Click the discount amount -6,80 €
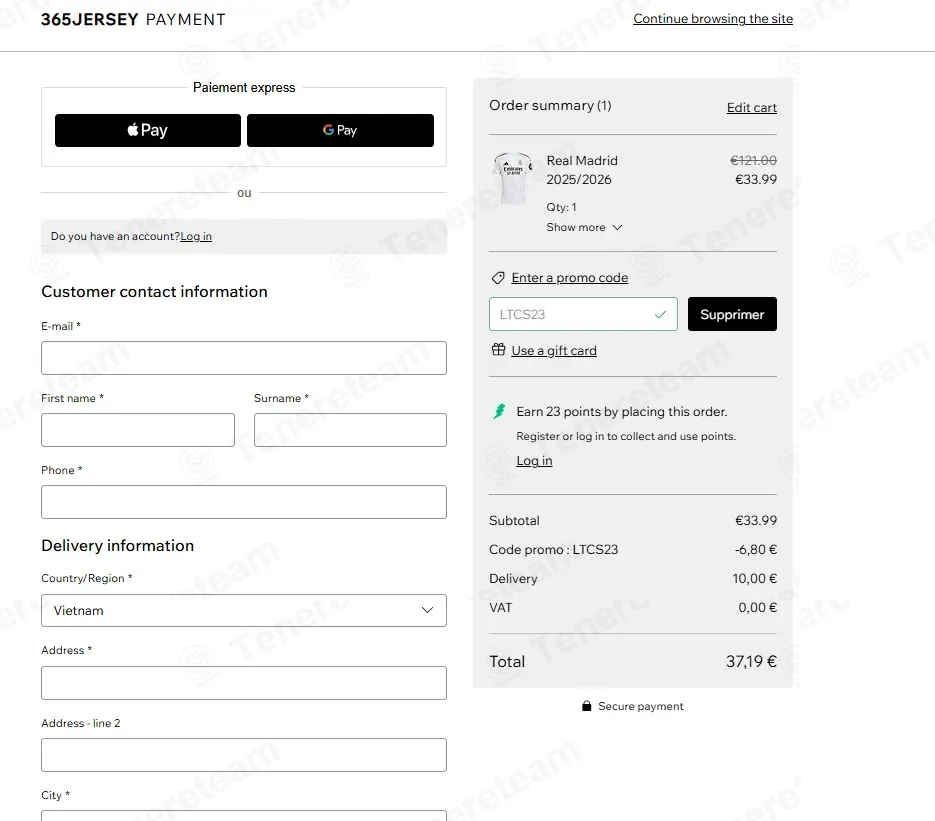Image resolution: width=935 pixels, height=821 pixels. pyautogui.click(x=756, y=550)
